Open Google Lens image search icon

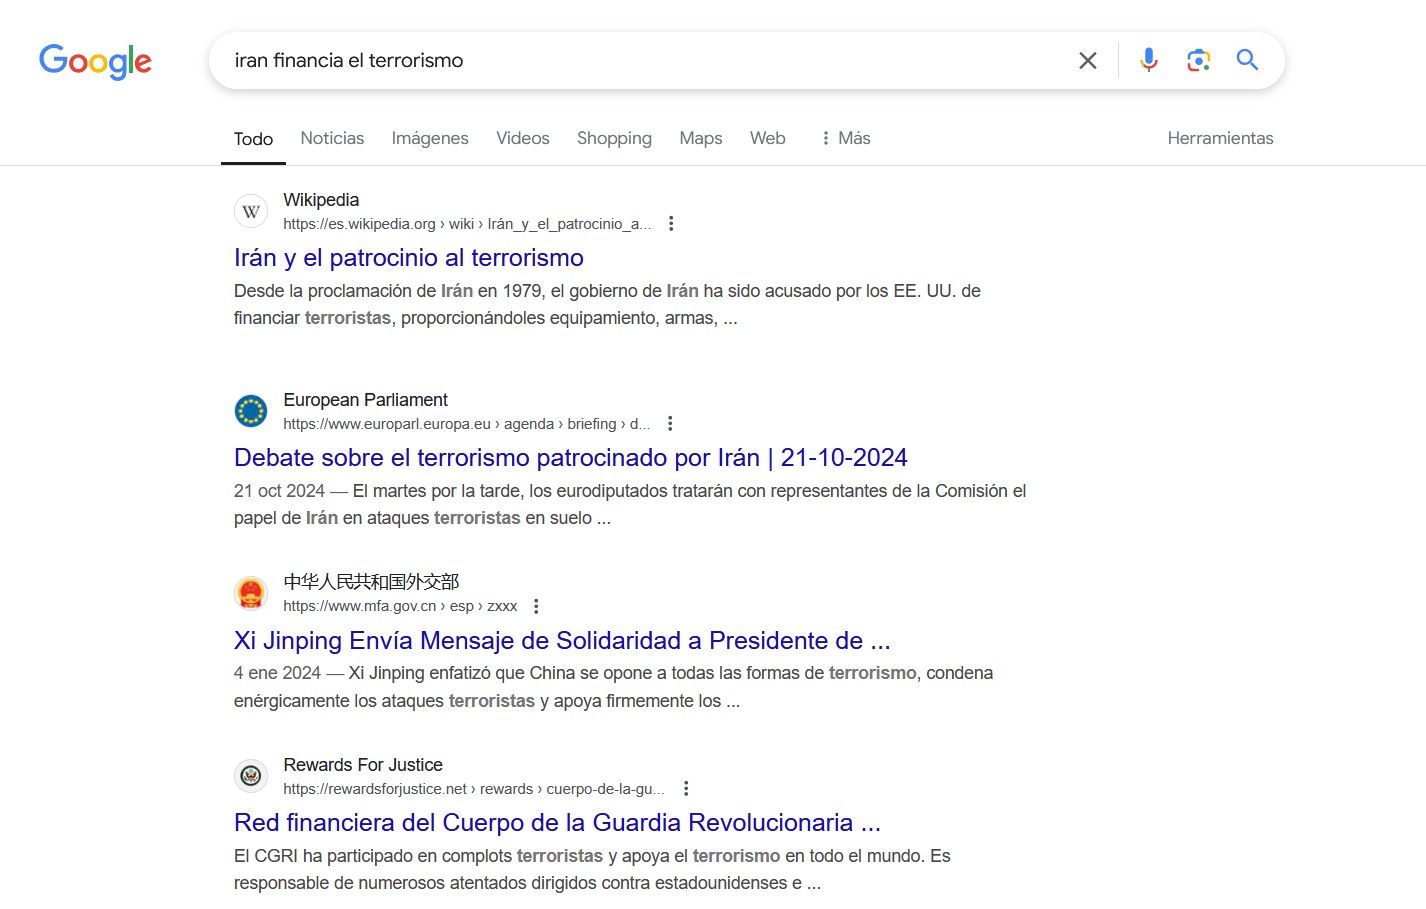click(x=1198, y=60)
